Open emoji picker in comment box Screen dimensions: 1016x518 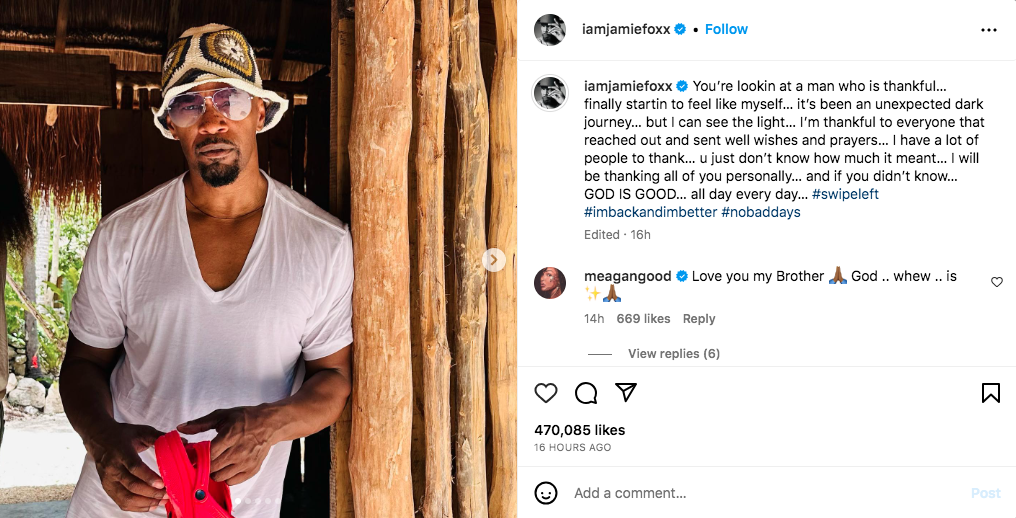pos(546,493)
